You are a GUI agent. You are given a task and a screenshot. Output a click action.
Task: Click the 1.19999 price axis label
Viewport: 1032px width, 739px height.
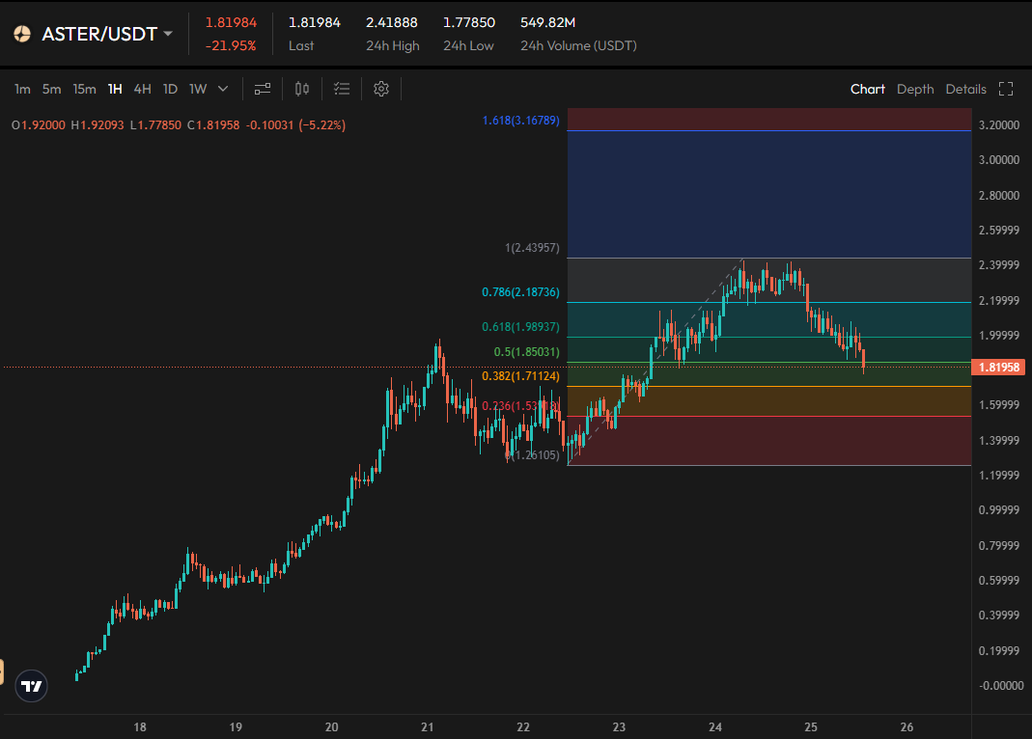(999, 475)
